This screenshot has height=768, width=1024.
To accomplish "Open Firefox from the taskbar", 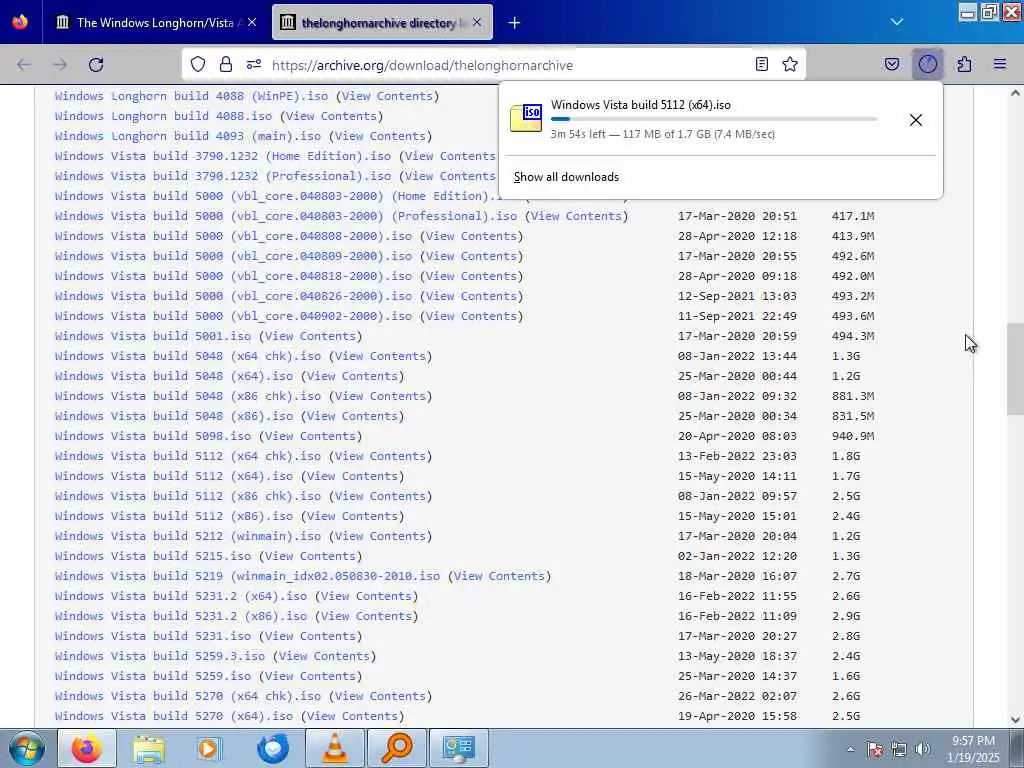I will point(87,748).
